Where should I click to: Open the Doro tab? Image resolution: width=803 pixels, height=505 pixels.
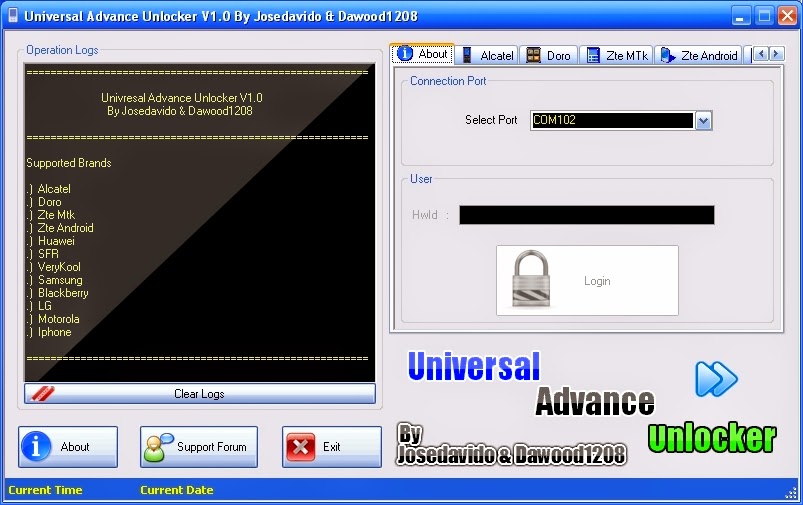(x=549, y=55)
